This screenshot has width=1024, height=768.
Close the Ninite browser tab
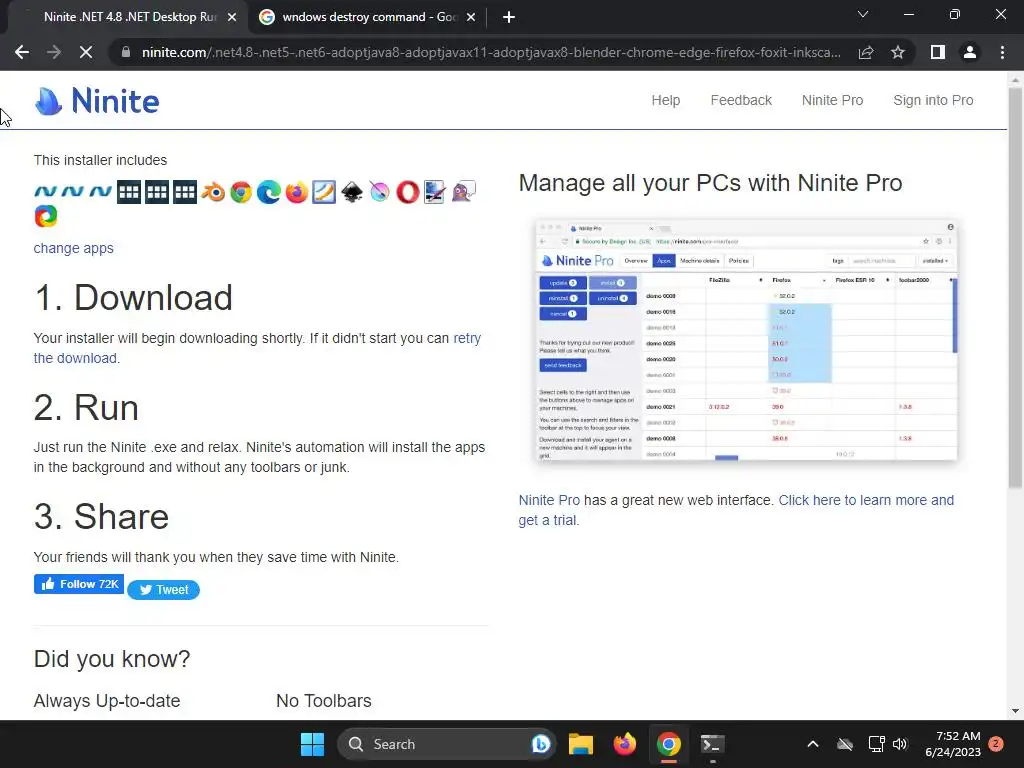click(232, 18)
